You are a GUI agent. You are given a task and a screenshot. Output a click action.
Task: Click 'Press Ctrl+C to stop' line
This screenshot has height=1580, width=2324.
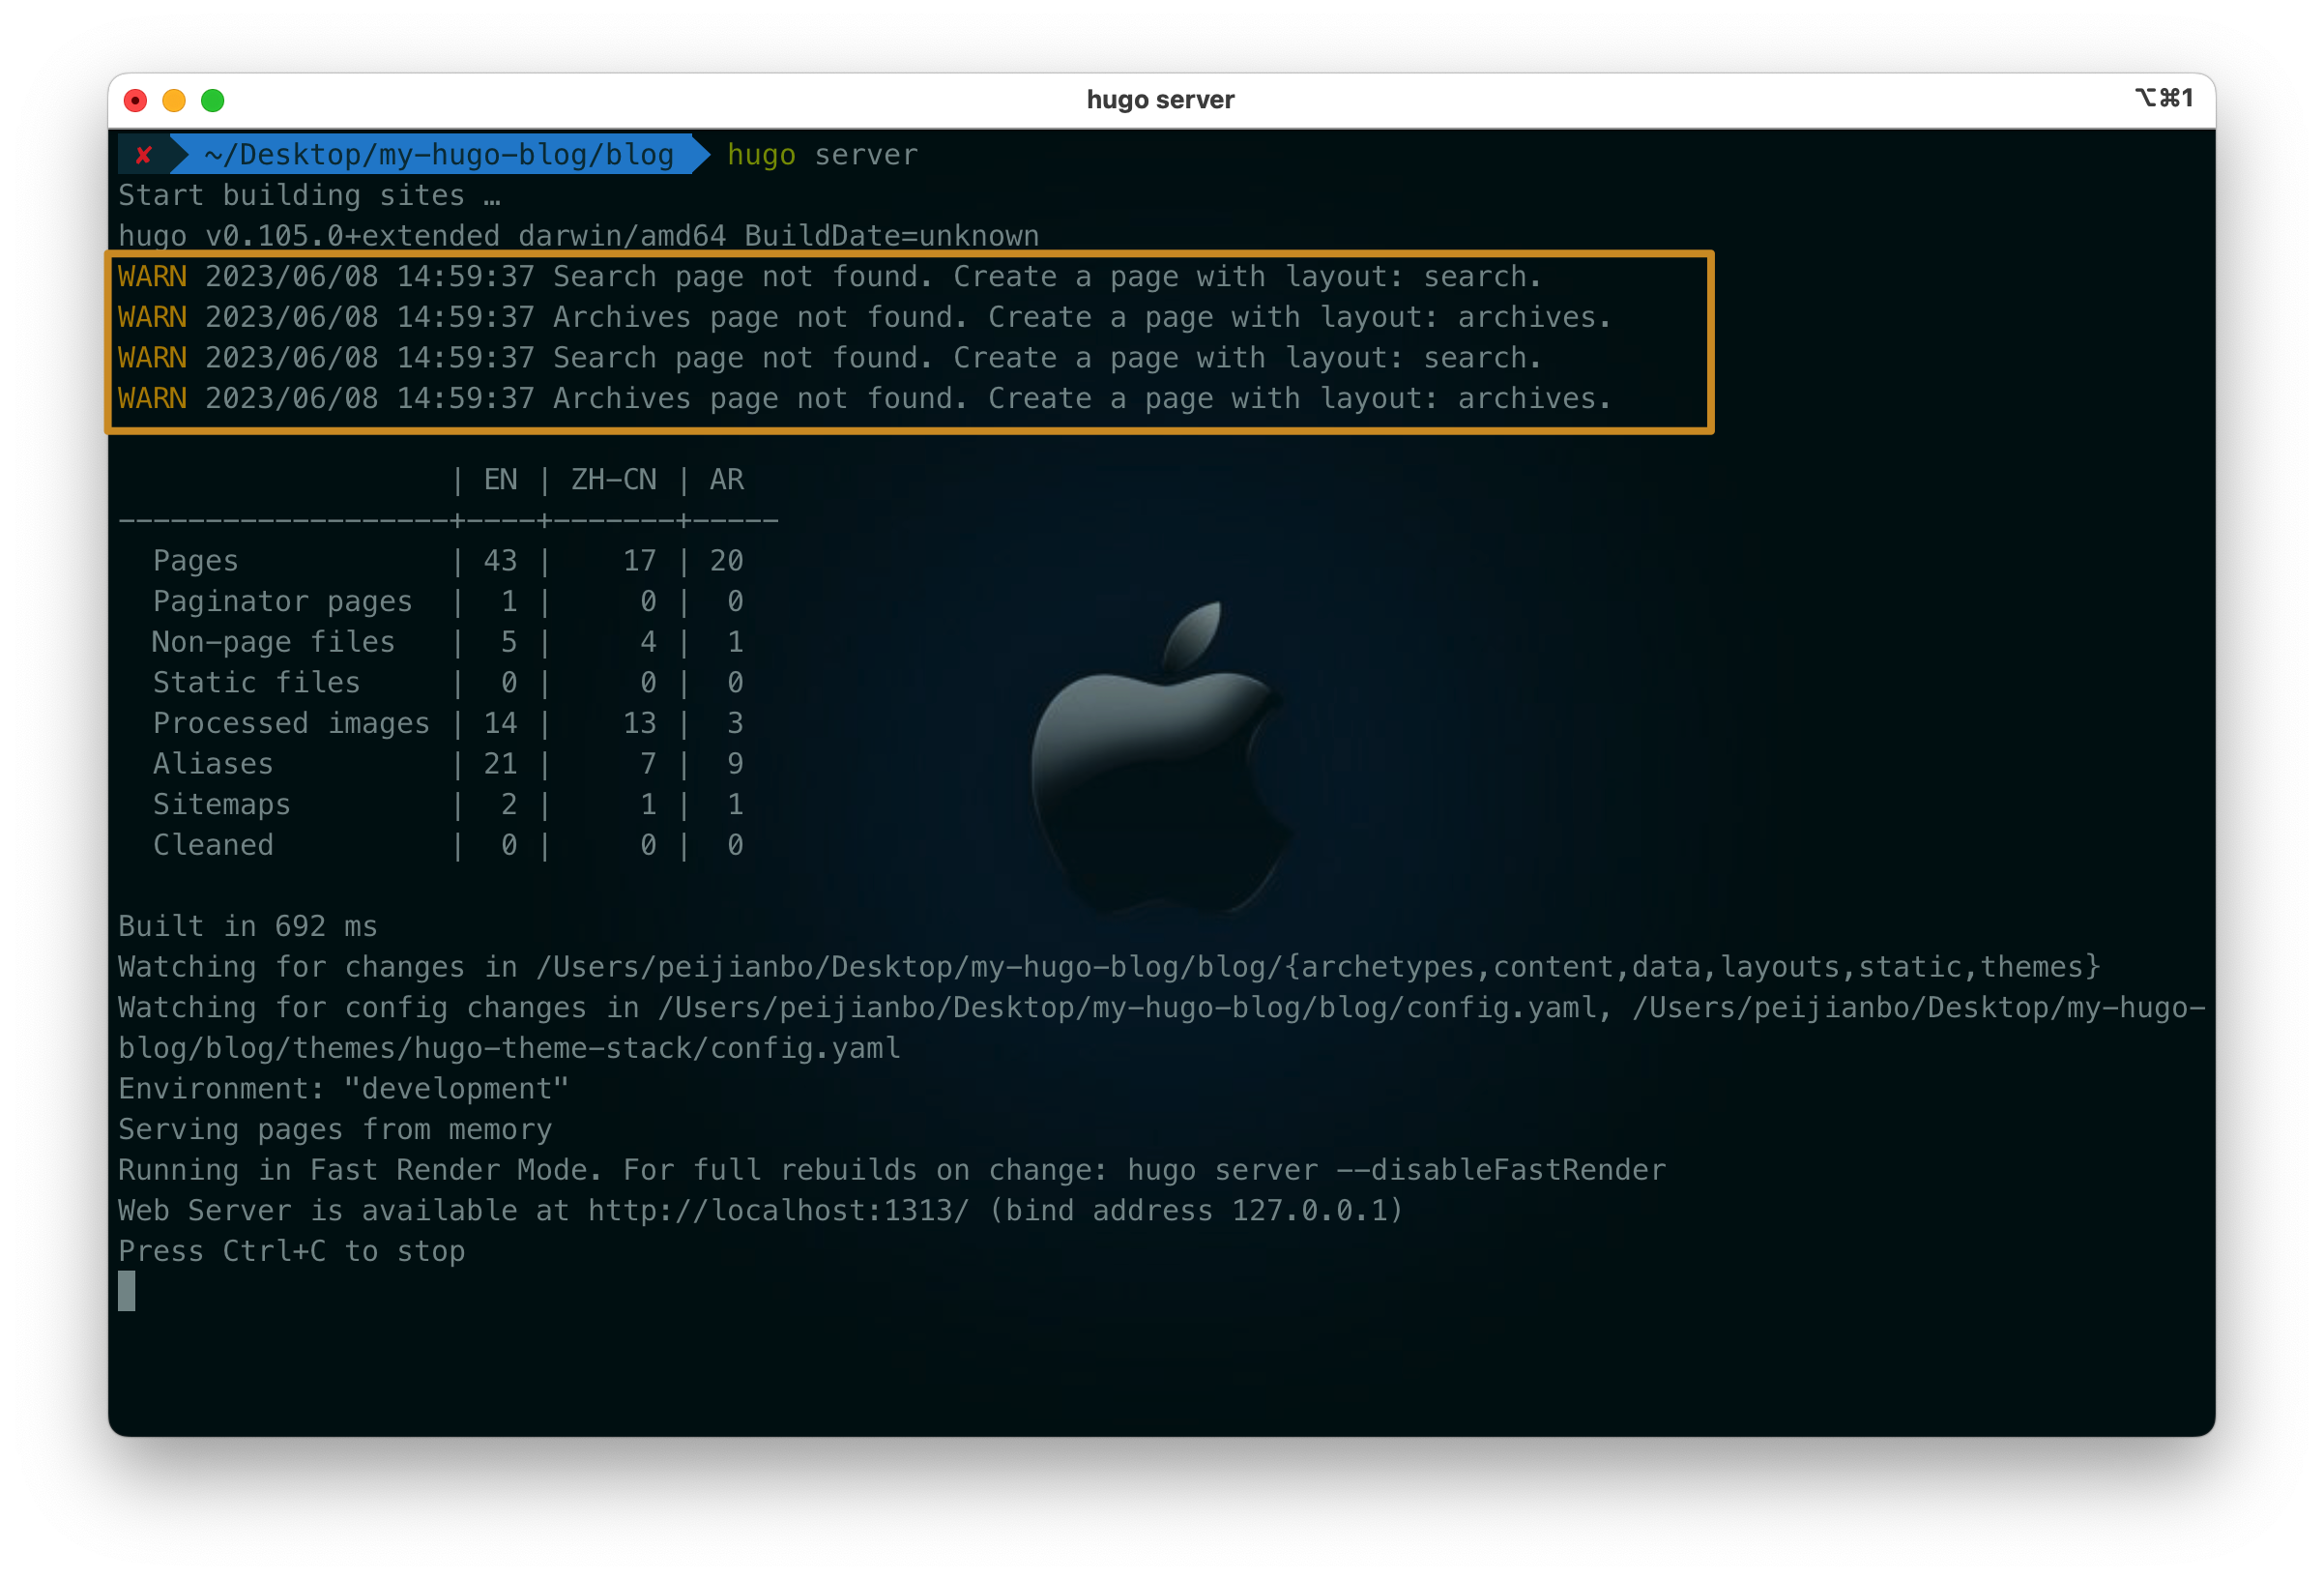click(x=291, y=1251)
